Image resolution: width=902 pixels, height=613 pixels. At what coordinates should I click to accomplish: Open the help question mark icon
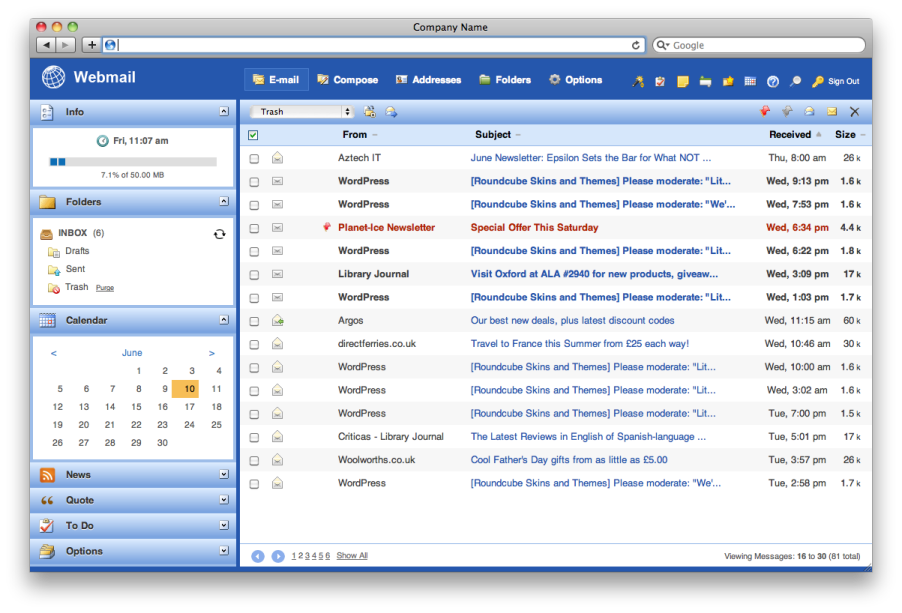(773, 81)
